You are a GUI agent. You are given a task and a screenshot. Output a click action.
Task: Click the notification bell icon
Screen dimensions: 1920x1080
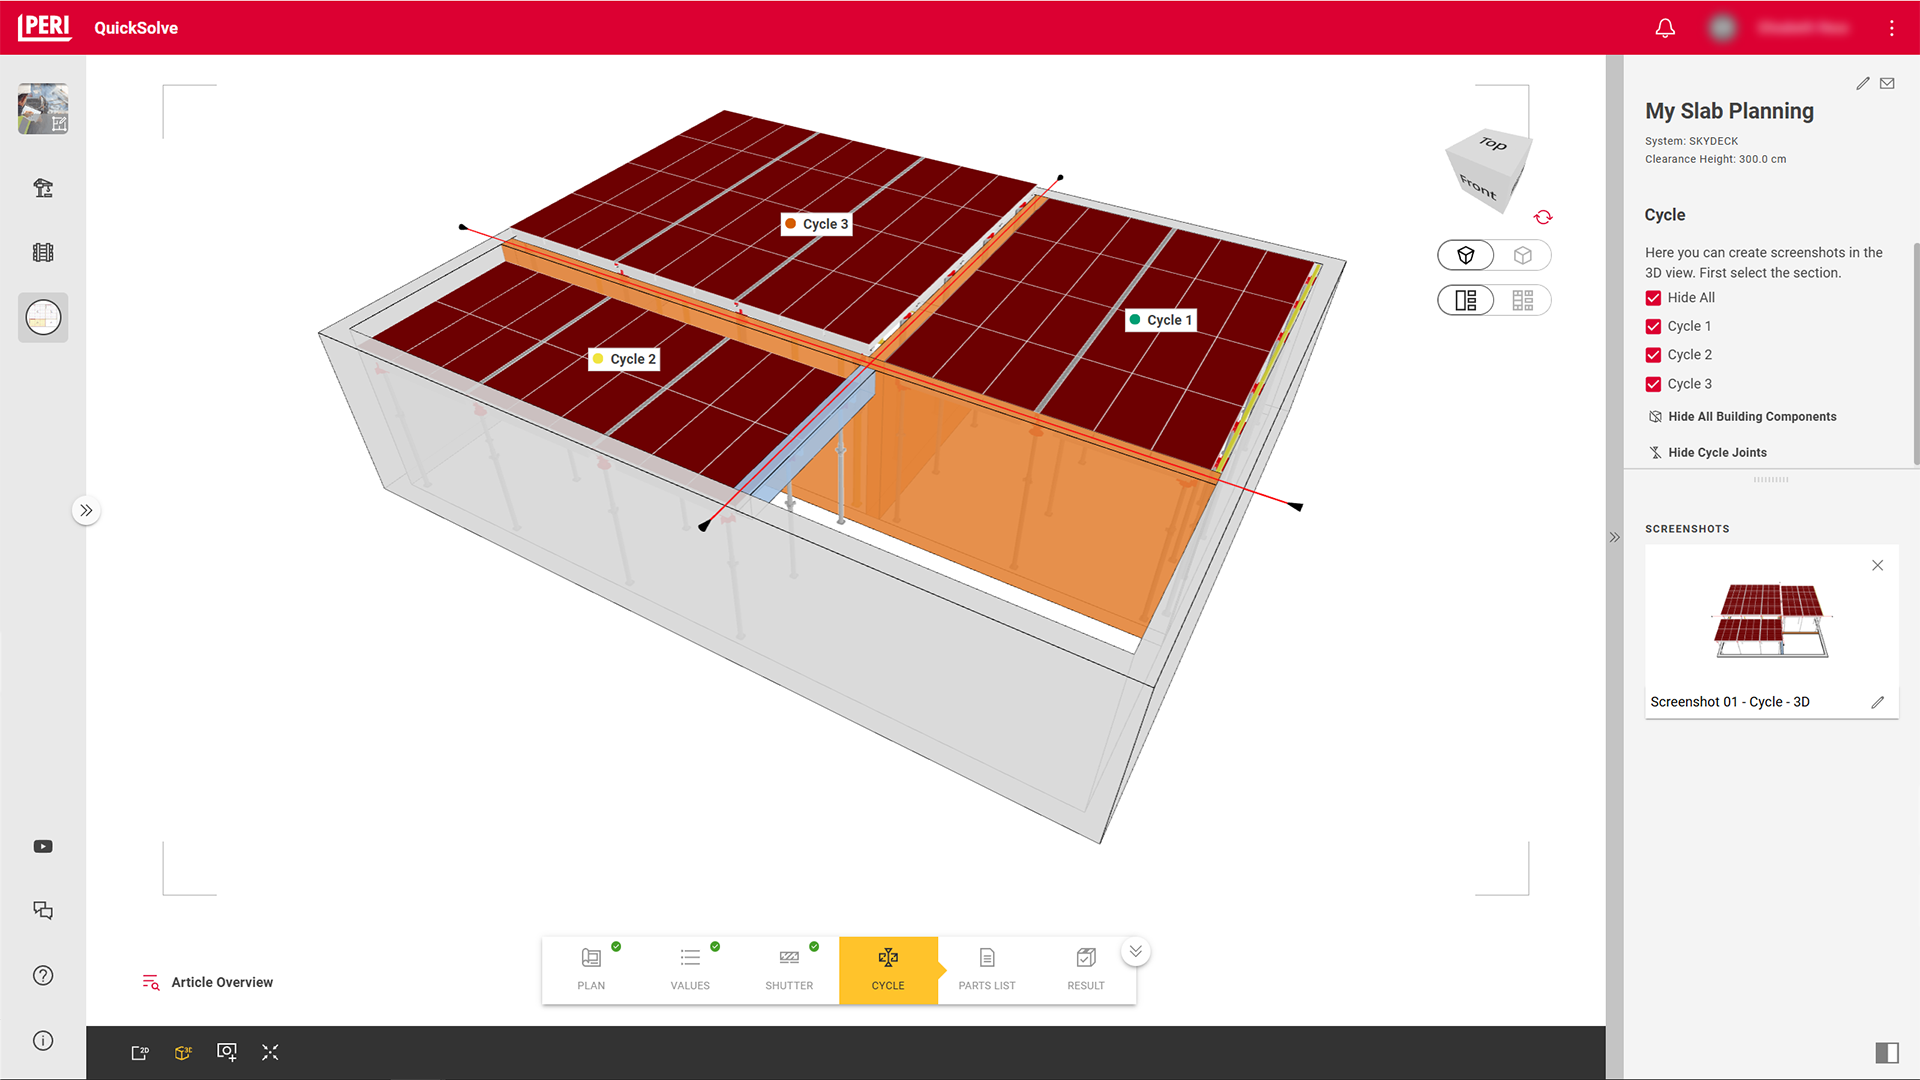pos(1665,28)
